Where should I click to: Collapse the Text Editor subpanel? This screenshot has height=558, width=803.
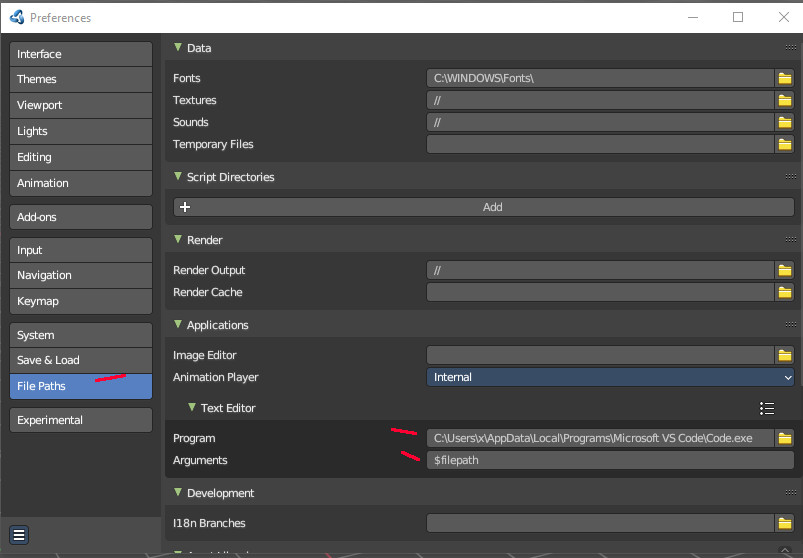(192, 407)
